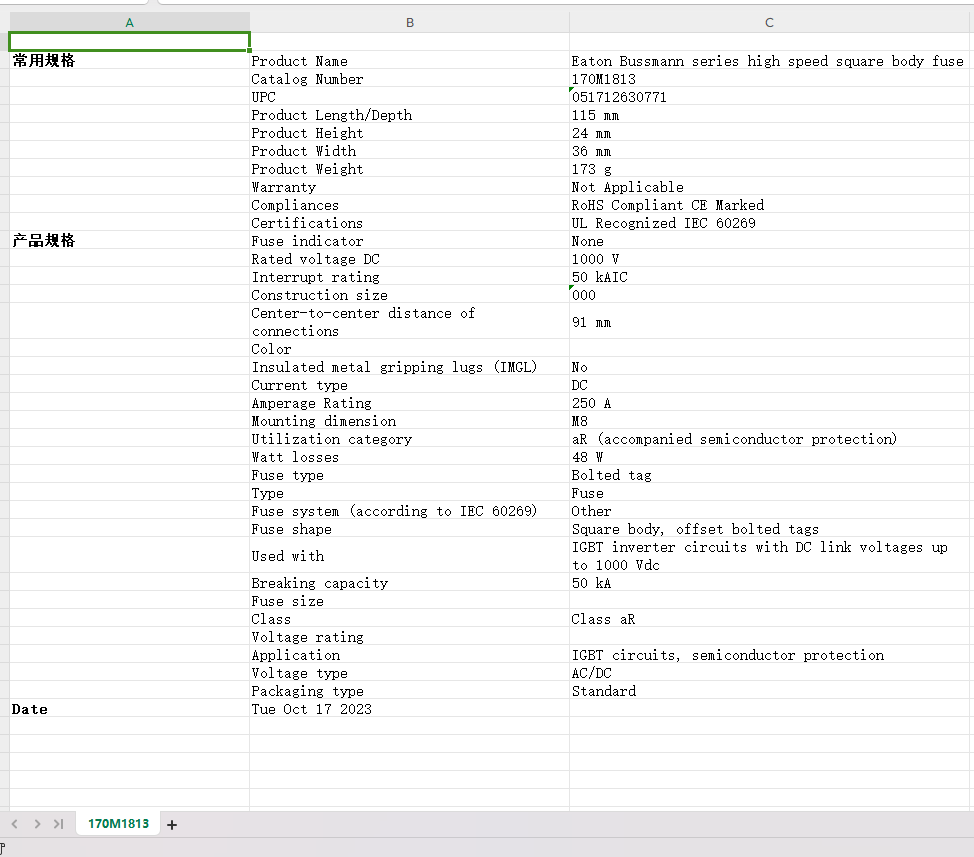Select the 'Voltage rating' cell
The height and width of the screenshot is (857, 974).
pos(409,637)
